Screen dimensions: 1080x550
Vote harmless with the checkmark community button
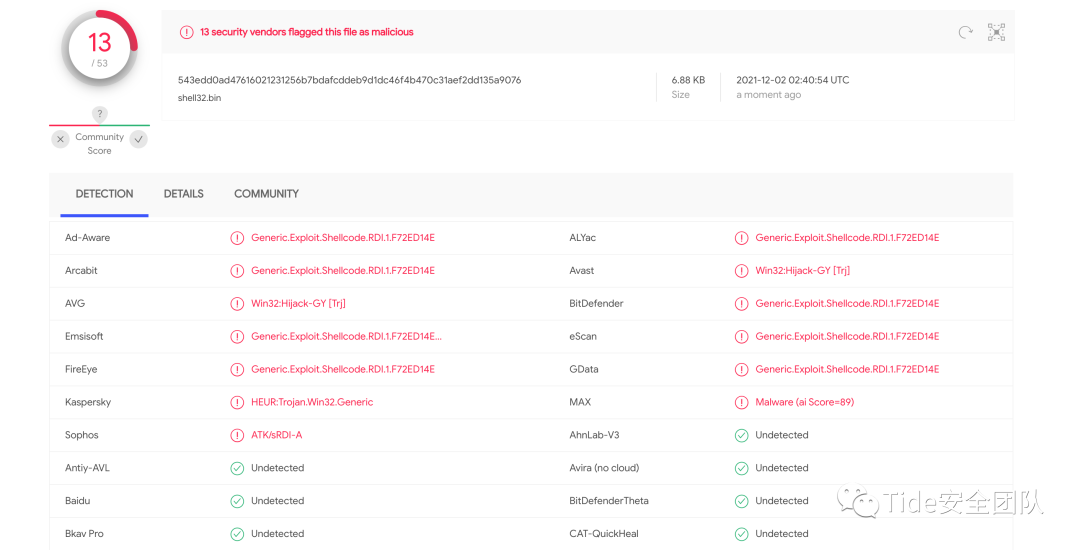138,139
